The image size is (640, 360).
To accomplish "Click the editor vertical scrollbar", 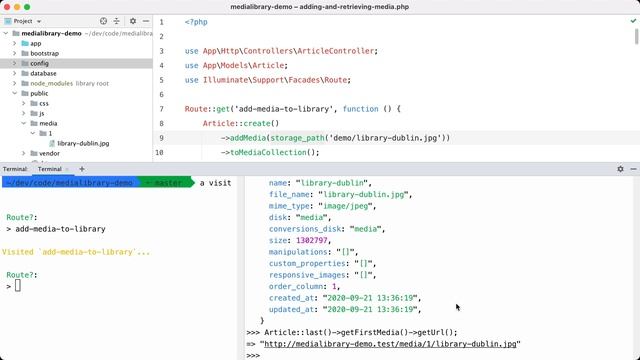I will 636,38.
